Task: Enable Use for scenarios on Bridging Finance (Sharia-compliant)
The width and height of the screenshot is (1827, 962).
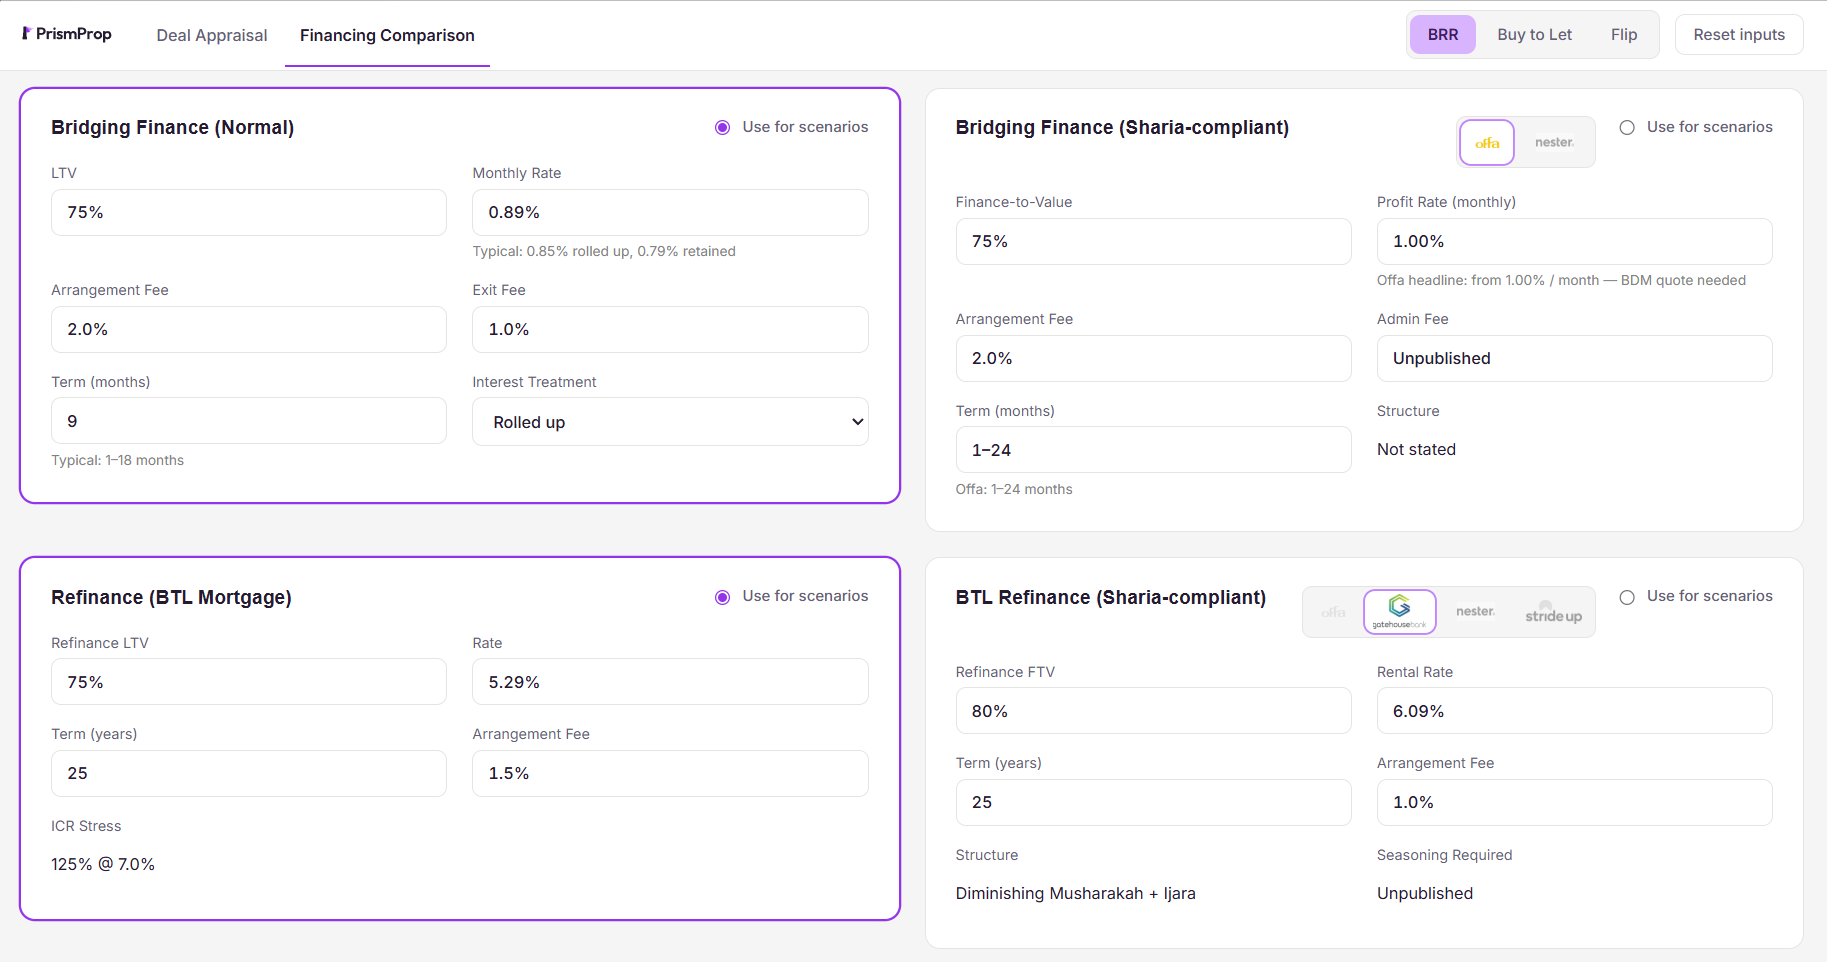Action: pos(1627,127)
